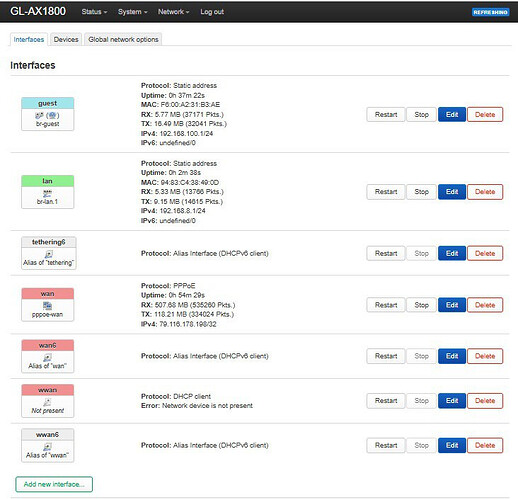Click the br-guest device label
This screenshot has width=518, height=499.
(x=47, y=124)
